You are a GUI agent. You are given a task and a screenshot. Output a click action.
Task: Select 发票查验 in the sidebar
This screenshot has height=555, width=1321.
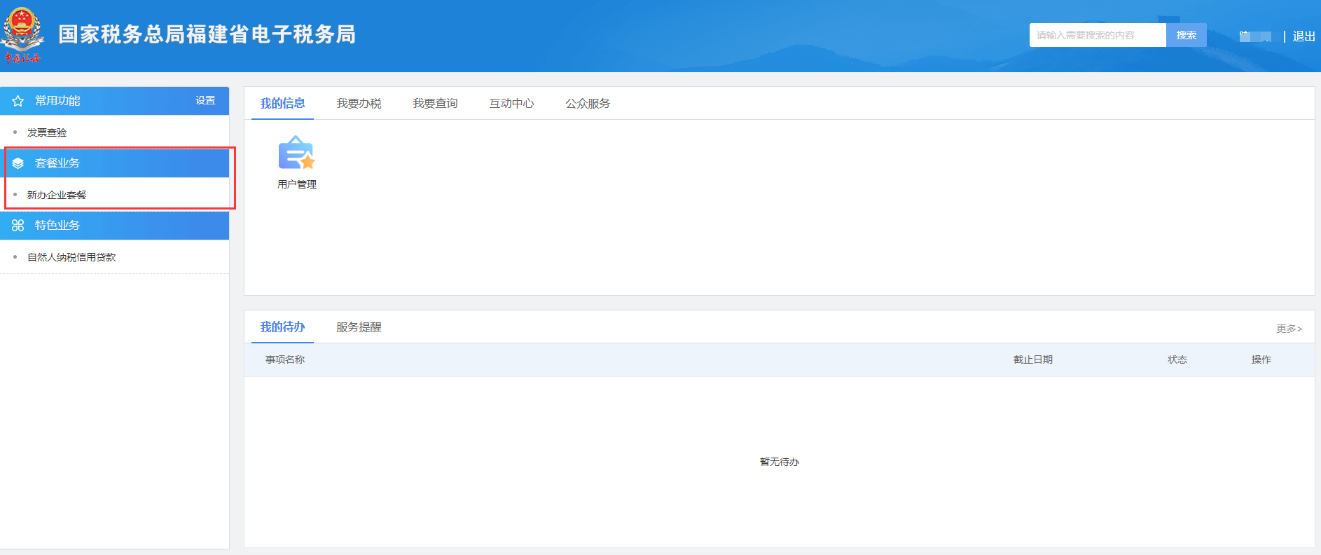click(x=47, y=132)
